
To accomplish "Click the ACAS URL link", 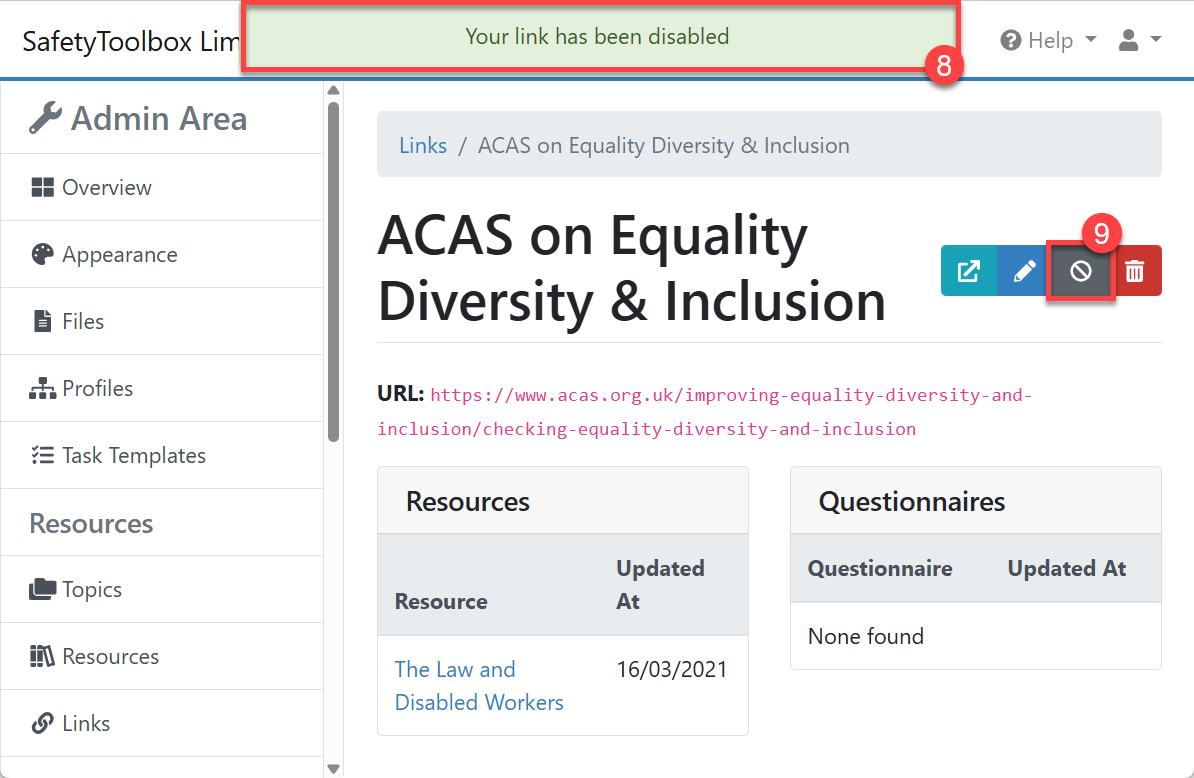I will pyautogui.click(x=704, y=412).
